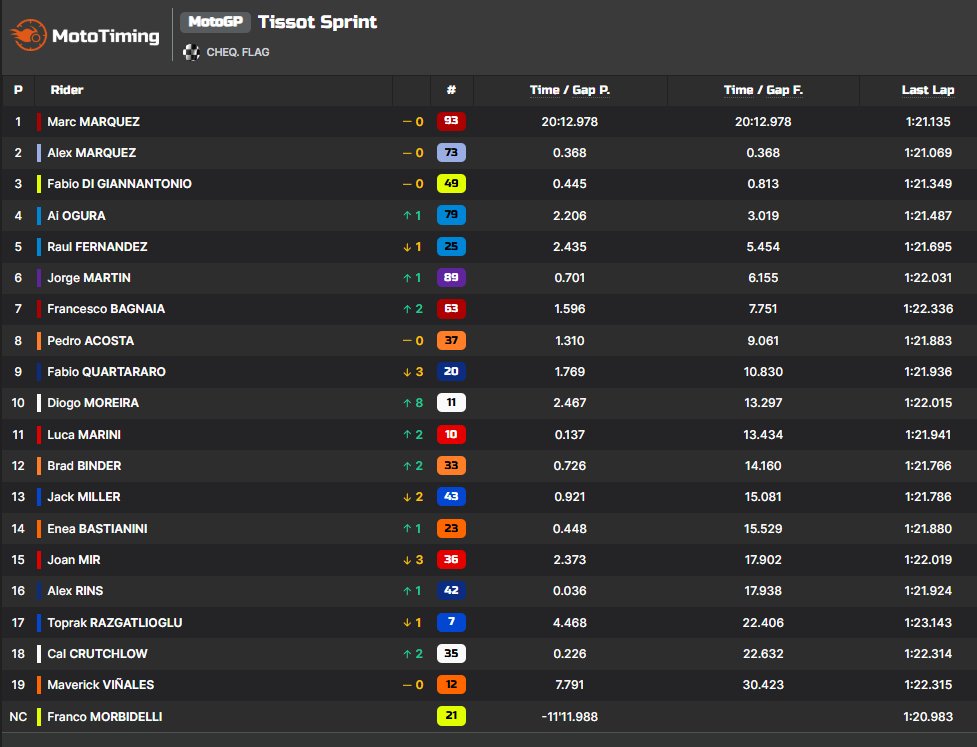This screenshot has height=747, width=977.
Task: Select rider Fabio QUARTARARO
Action: (x=107, y=372)
